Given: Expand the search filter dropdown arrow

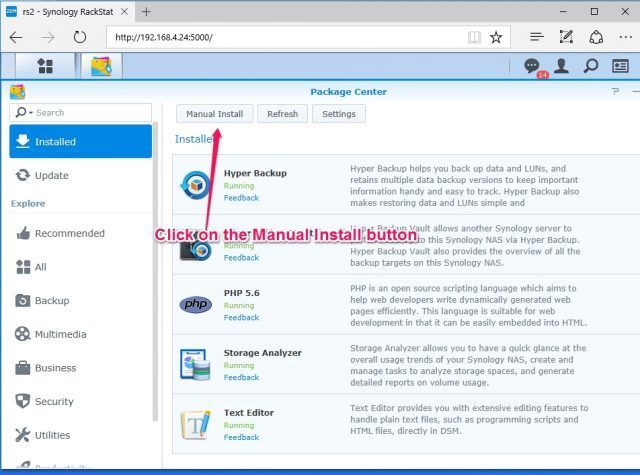Looking at the screenshot, I should click(31, 113).
